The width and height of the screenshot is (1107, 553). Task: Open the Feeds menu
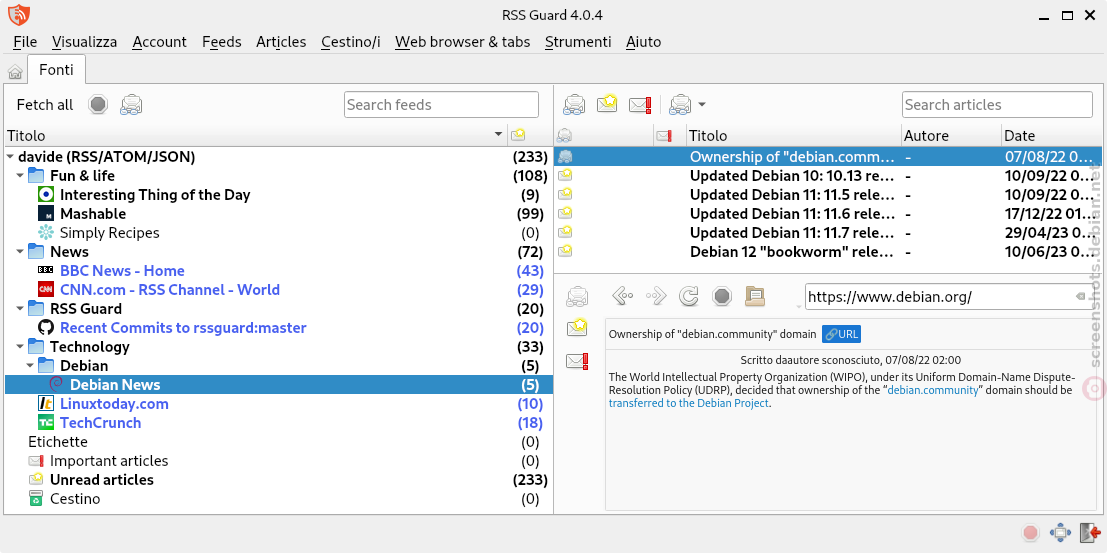pyautogui.click(x=222, y=42)
